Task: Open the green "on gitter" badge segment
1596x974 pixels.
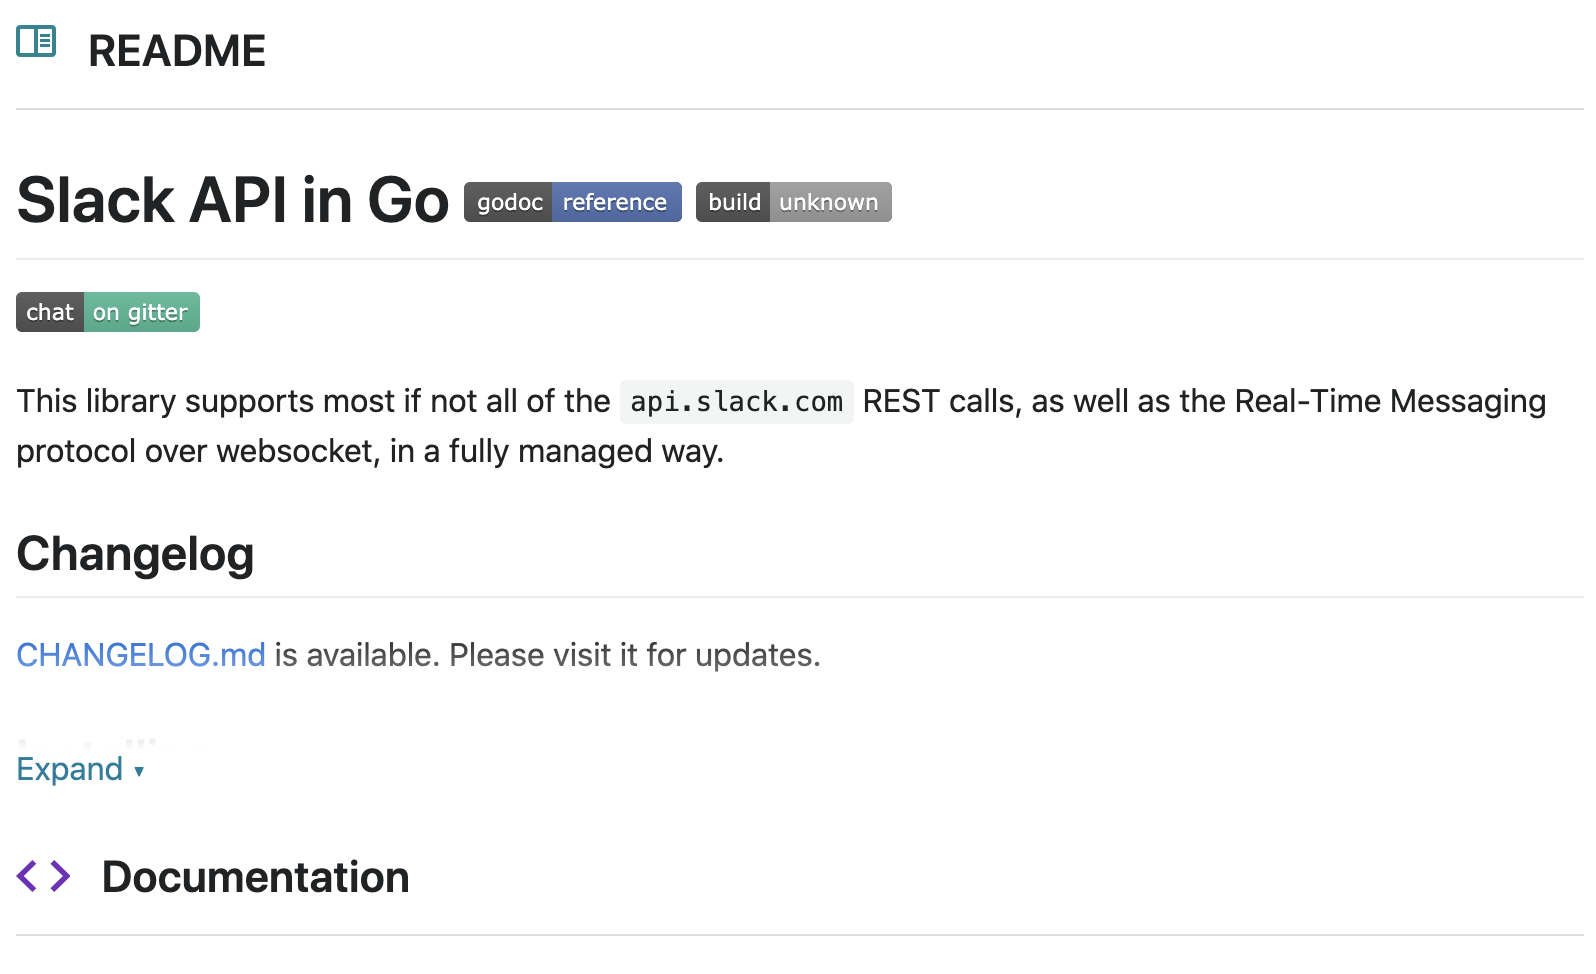Action: point(141,312)
